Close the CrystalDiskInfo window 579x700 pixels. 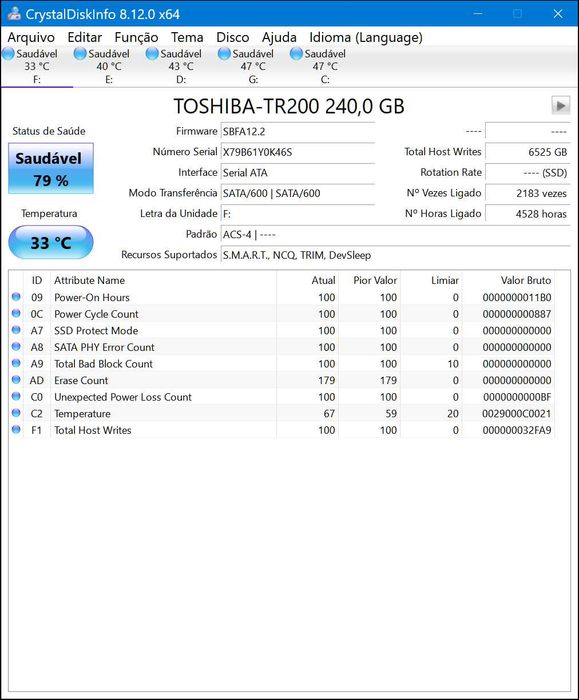(558, 14)
